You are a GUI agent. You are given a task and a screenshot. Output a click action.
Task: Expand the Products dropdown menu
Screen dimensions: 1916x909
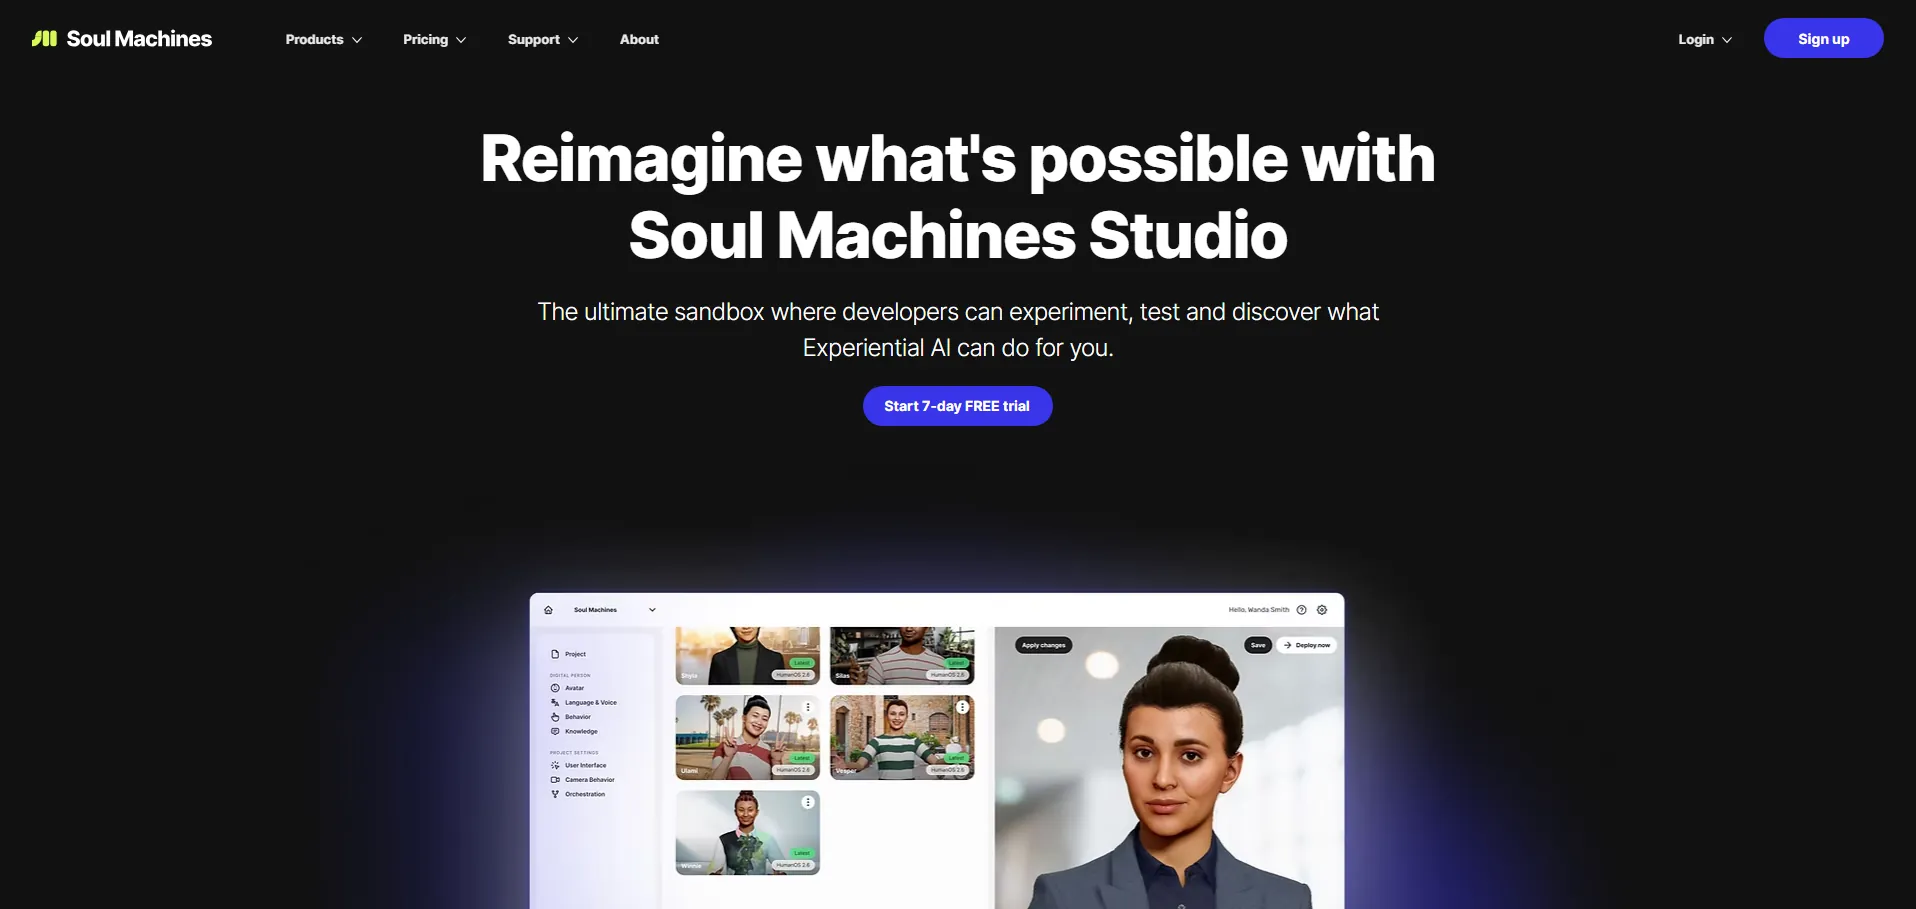[x=323, y=39]
